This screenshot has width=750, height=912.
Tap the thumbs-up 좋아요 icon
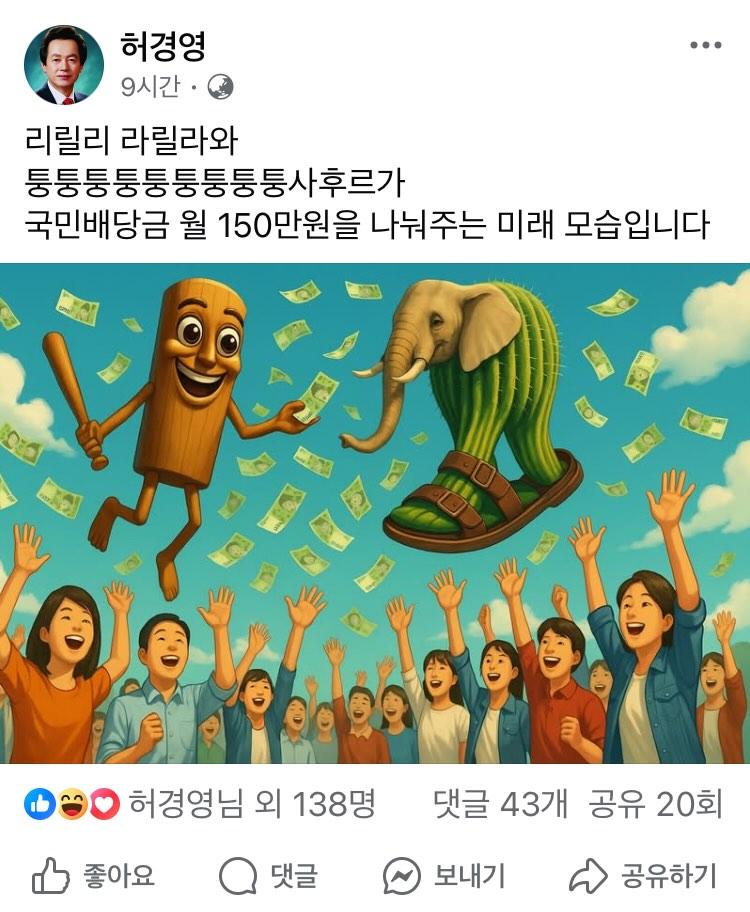50,875
